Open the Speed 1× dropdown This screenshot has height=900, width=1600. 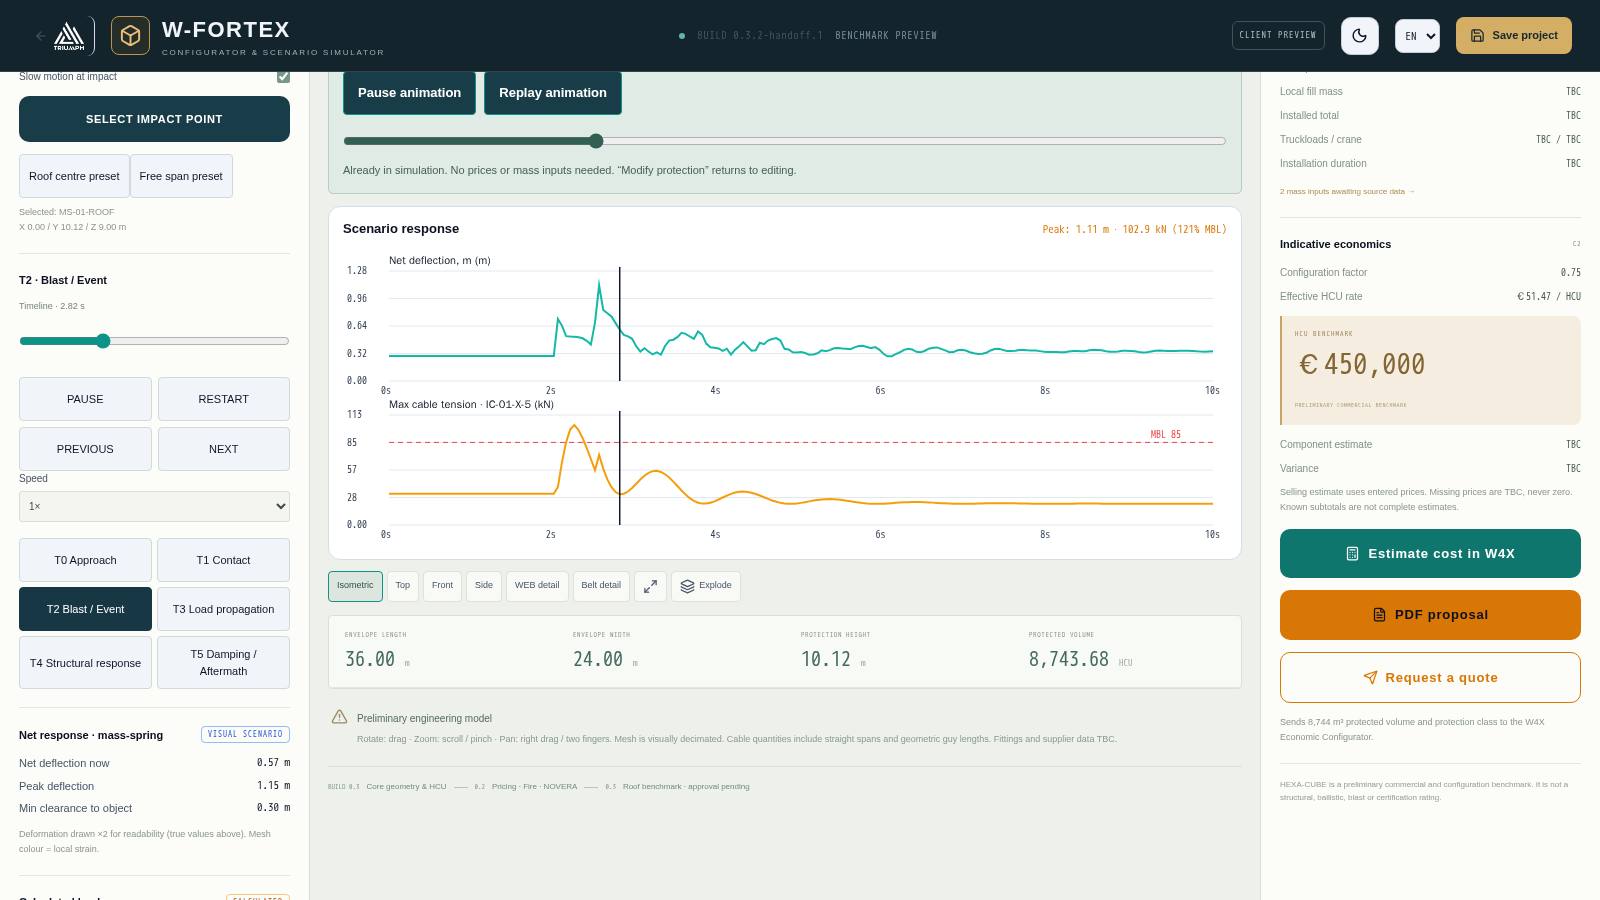pos(154,506)
